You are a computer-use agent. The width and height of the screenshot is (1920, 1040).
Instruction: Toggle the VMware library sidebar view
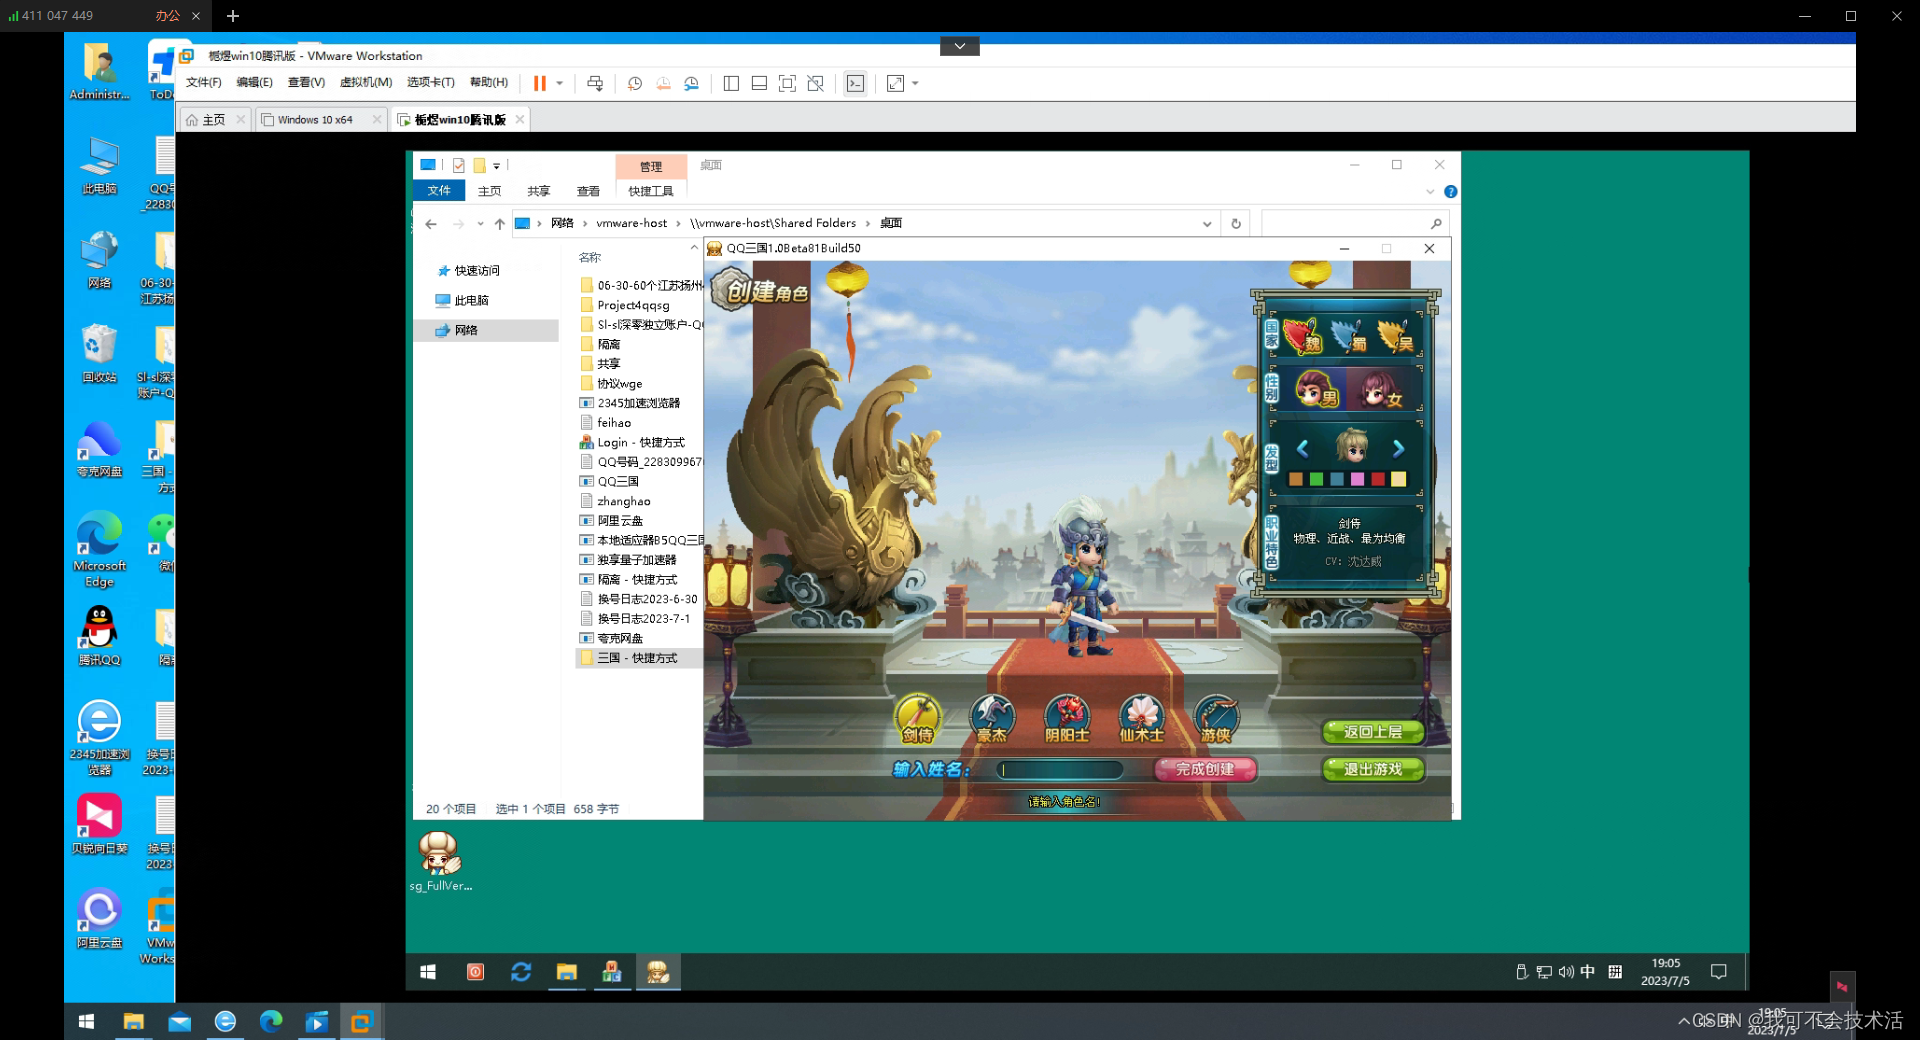[731, 84]
